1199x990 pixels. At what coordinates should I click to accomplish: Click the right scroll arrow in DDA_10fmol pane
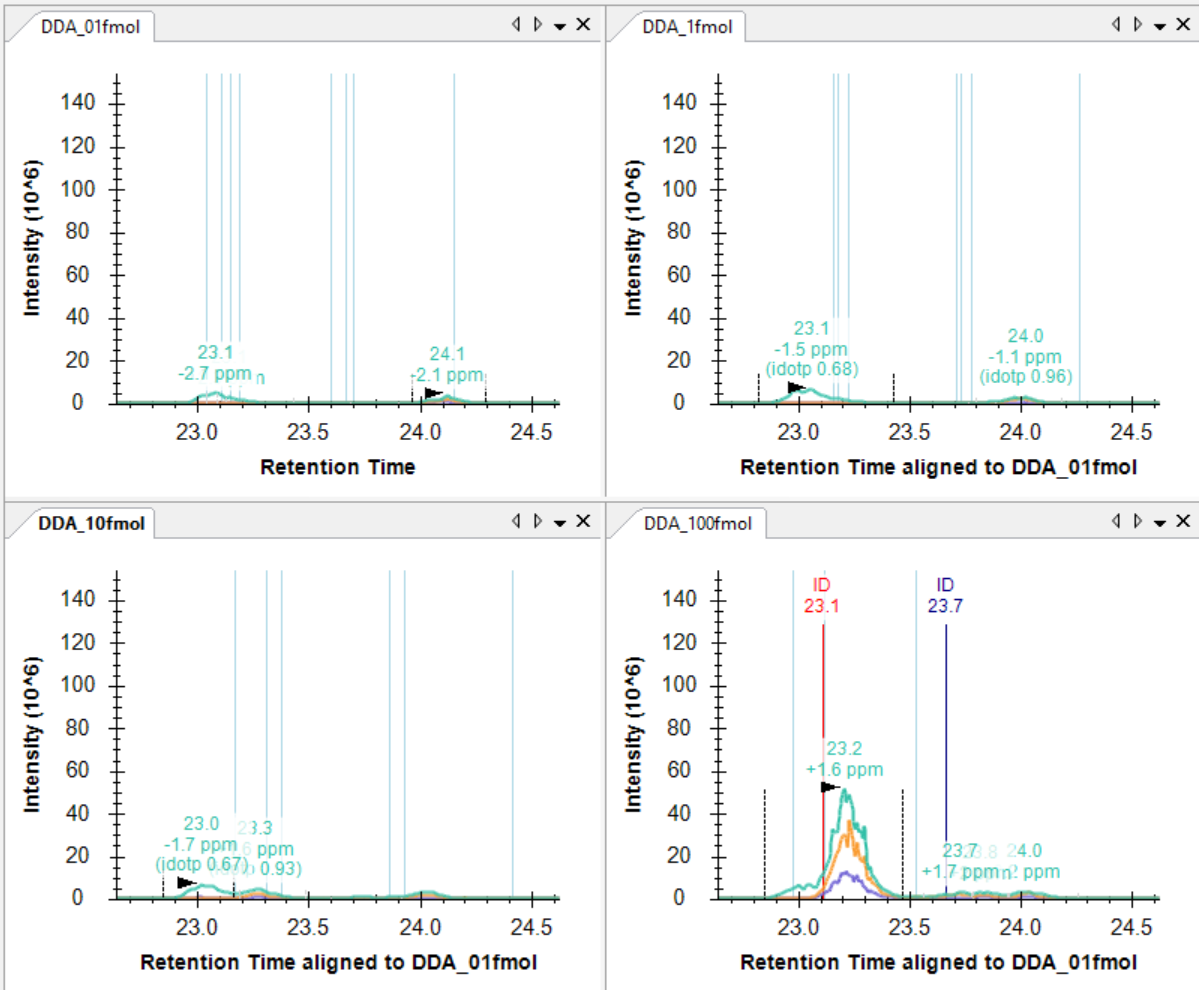coord(538,520)
